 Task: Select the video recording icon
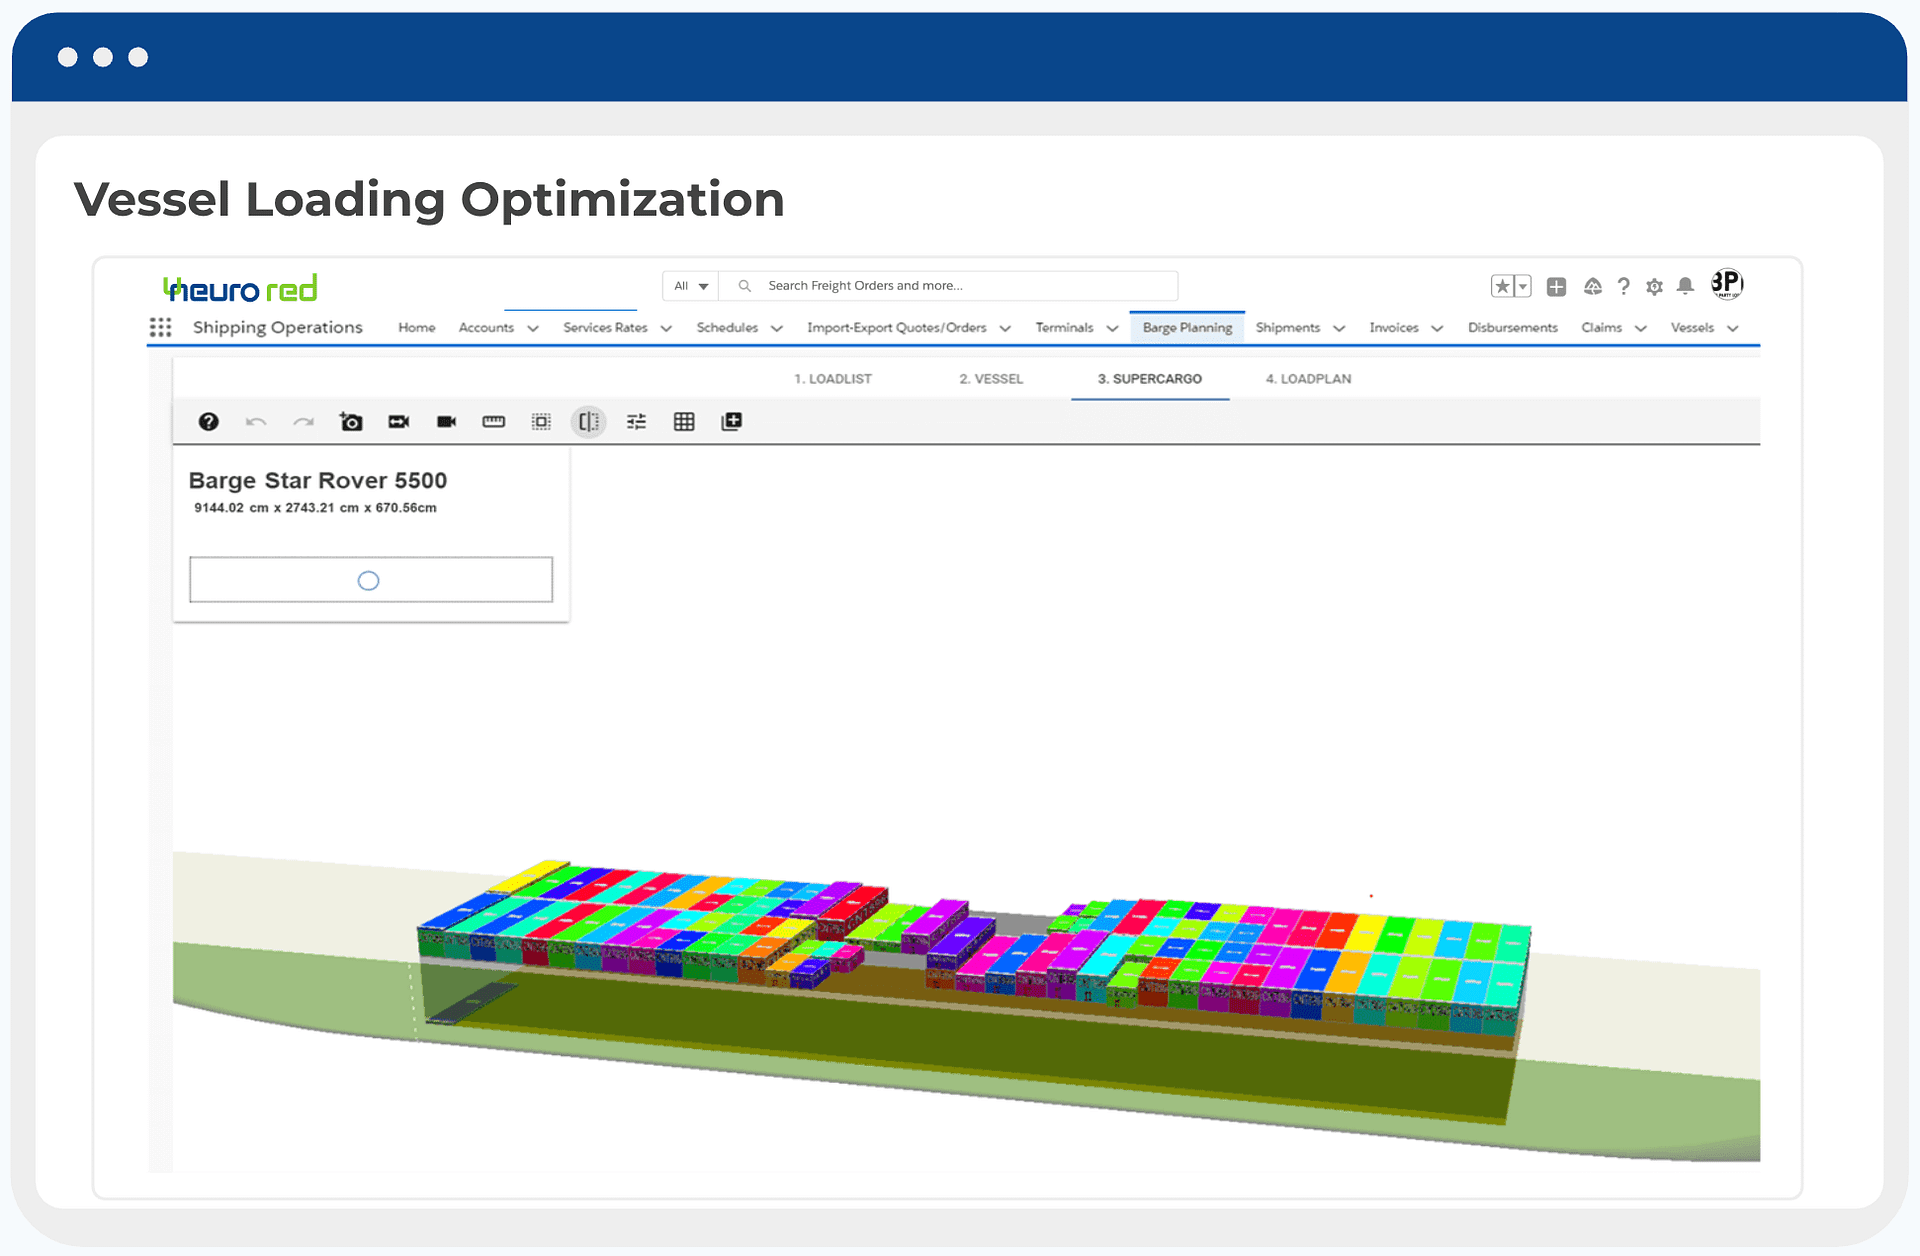click(446, 421)
